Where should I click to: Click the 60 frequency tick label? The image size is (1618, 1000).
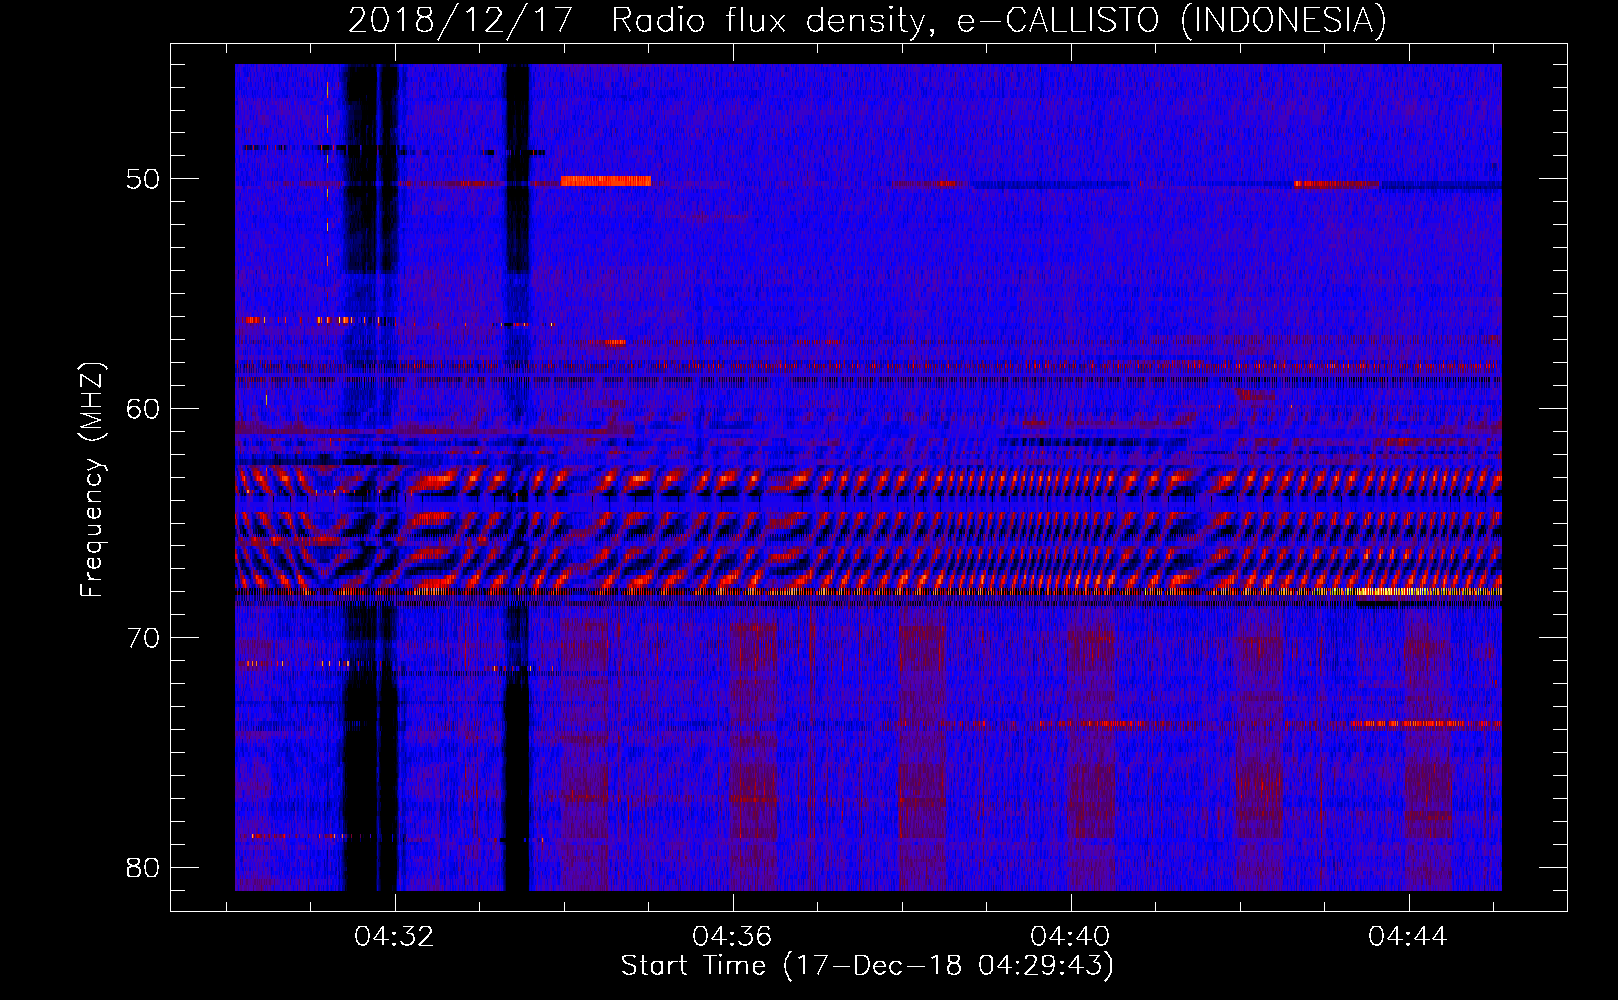tap(143, 409)
